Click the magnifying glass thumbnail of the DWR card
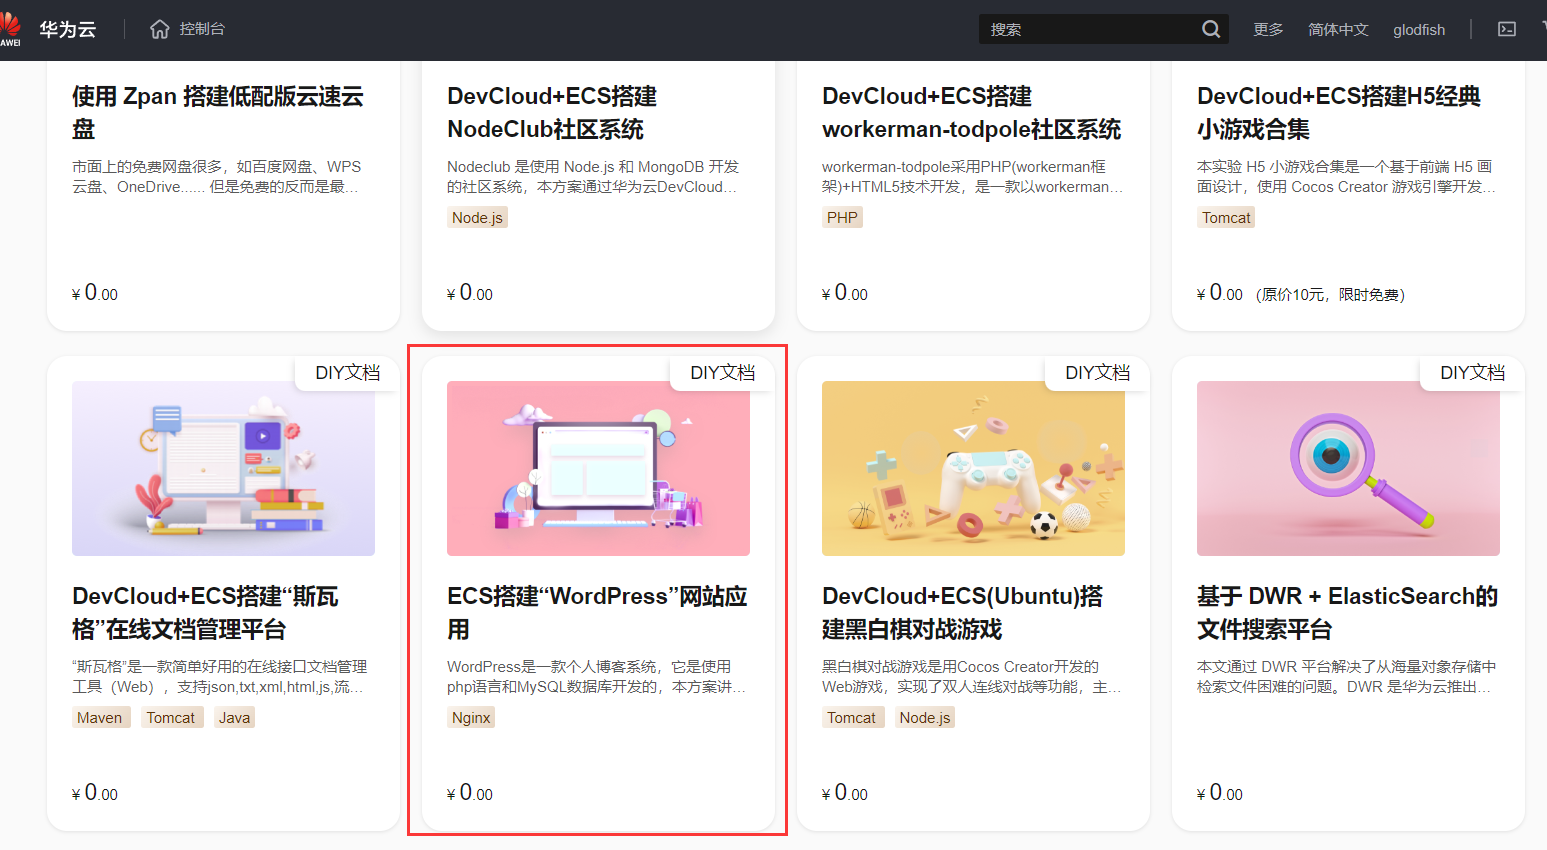Screen dimensions: 1547x850 (1347, 468)
